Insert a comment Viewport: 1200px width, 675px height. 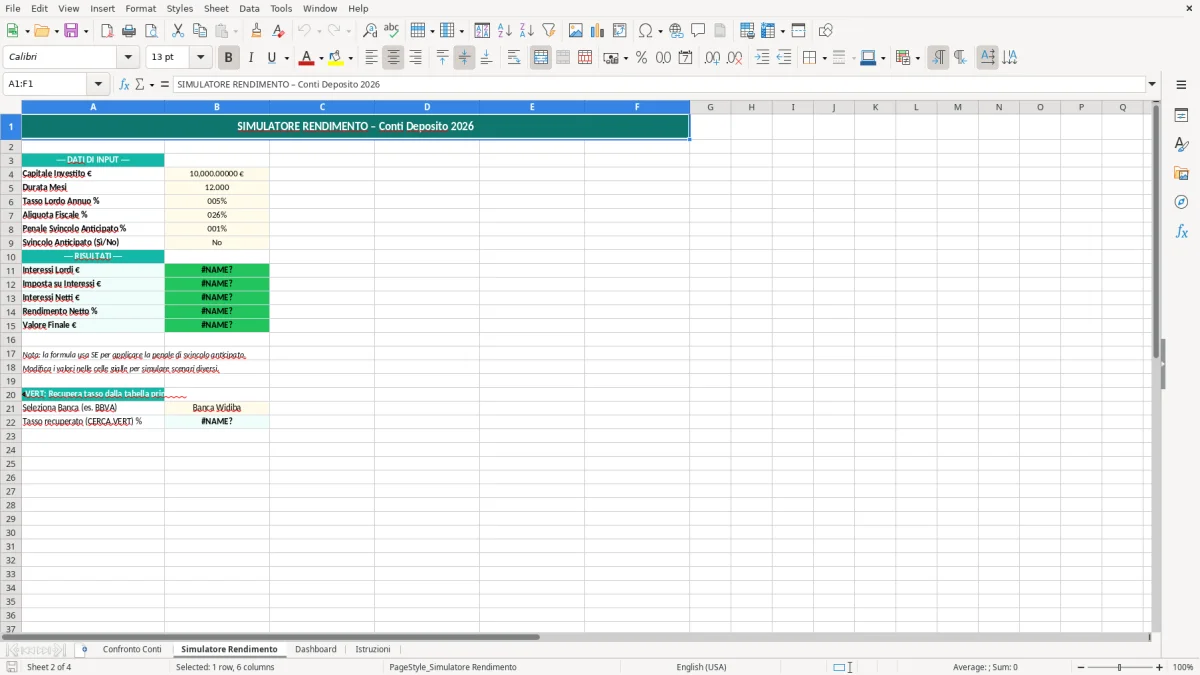699,31
